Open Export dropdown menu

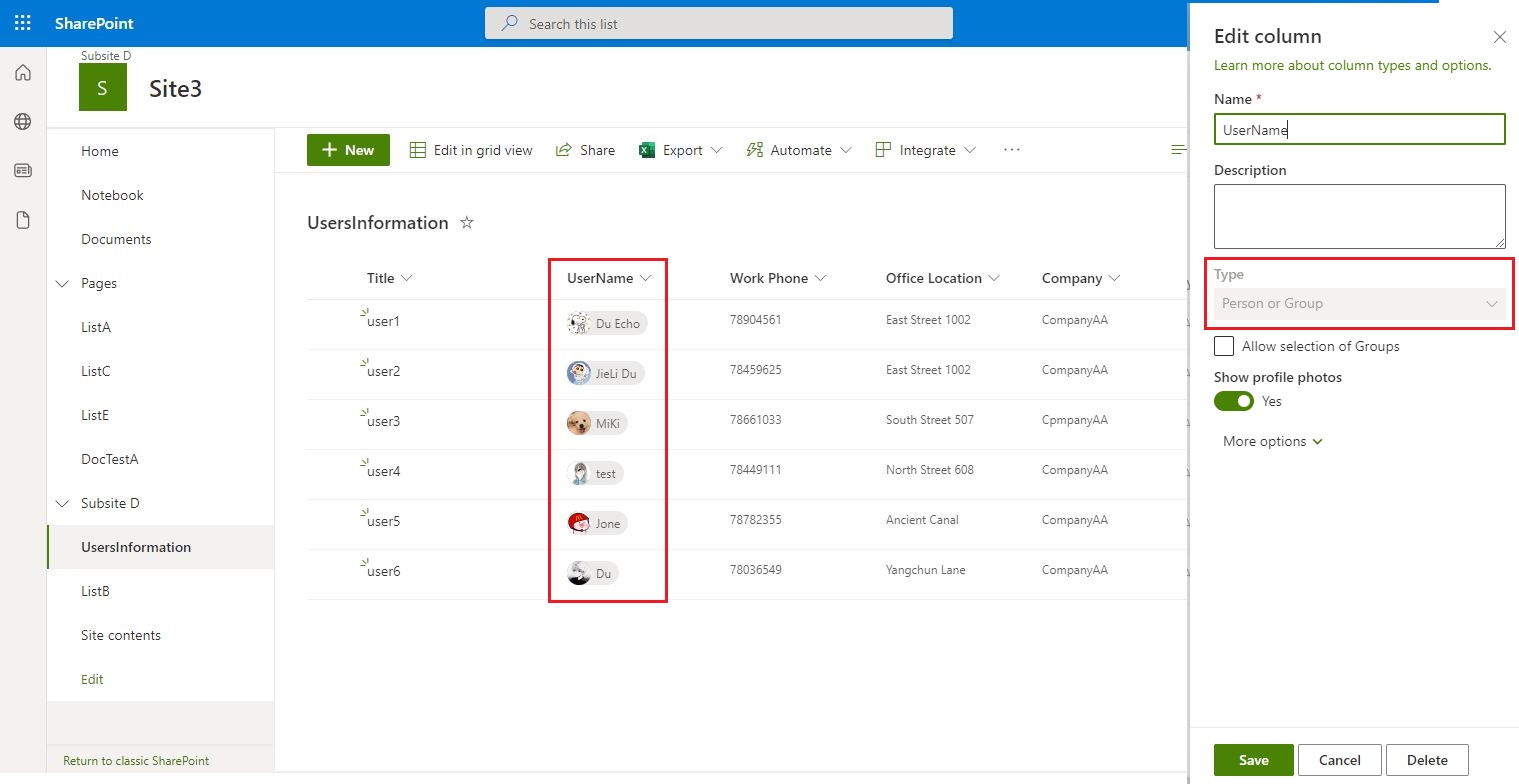pos(716,150)
